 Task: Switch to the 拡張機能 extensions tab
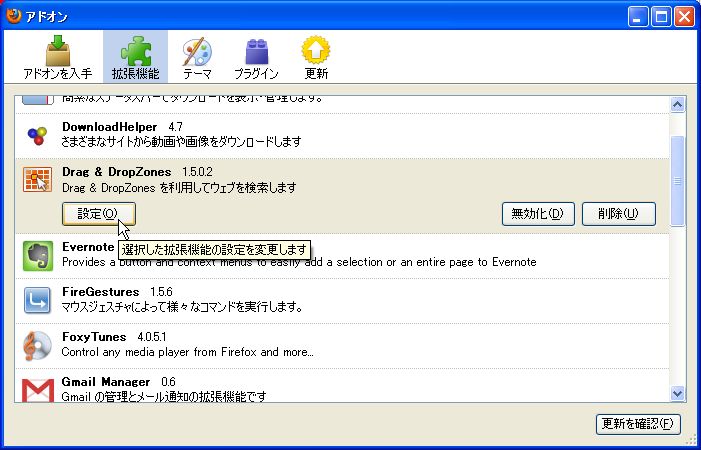tap(135, 58)
